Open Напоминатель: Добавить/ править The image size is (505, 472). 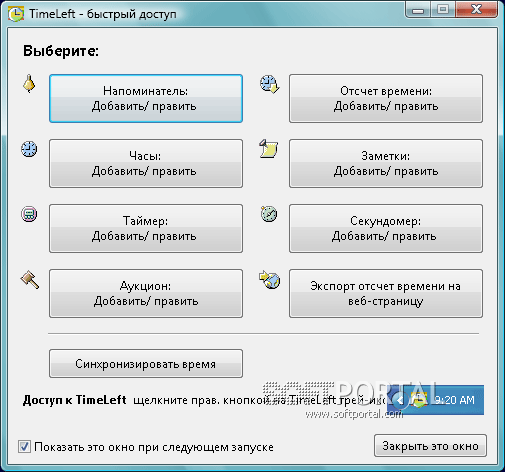146,99
